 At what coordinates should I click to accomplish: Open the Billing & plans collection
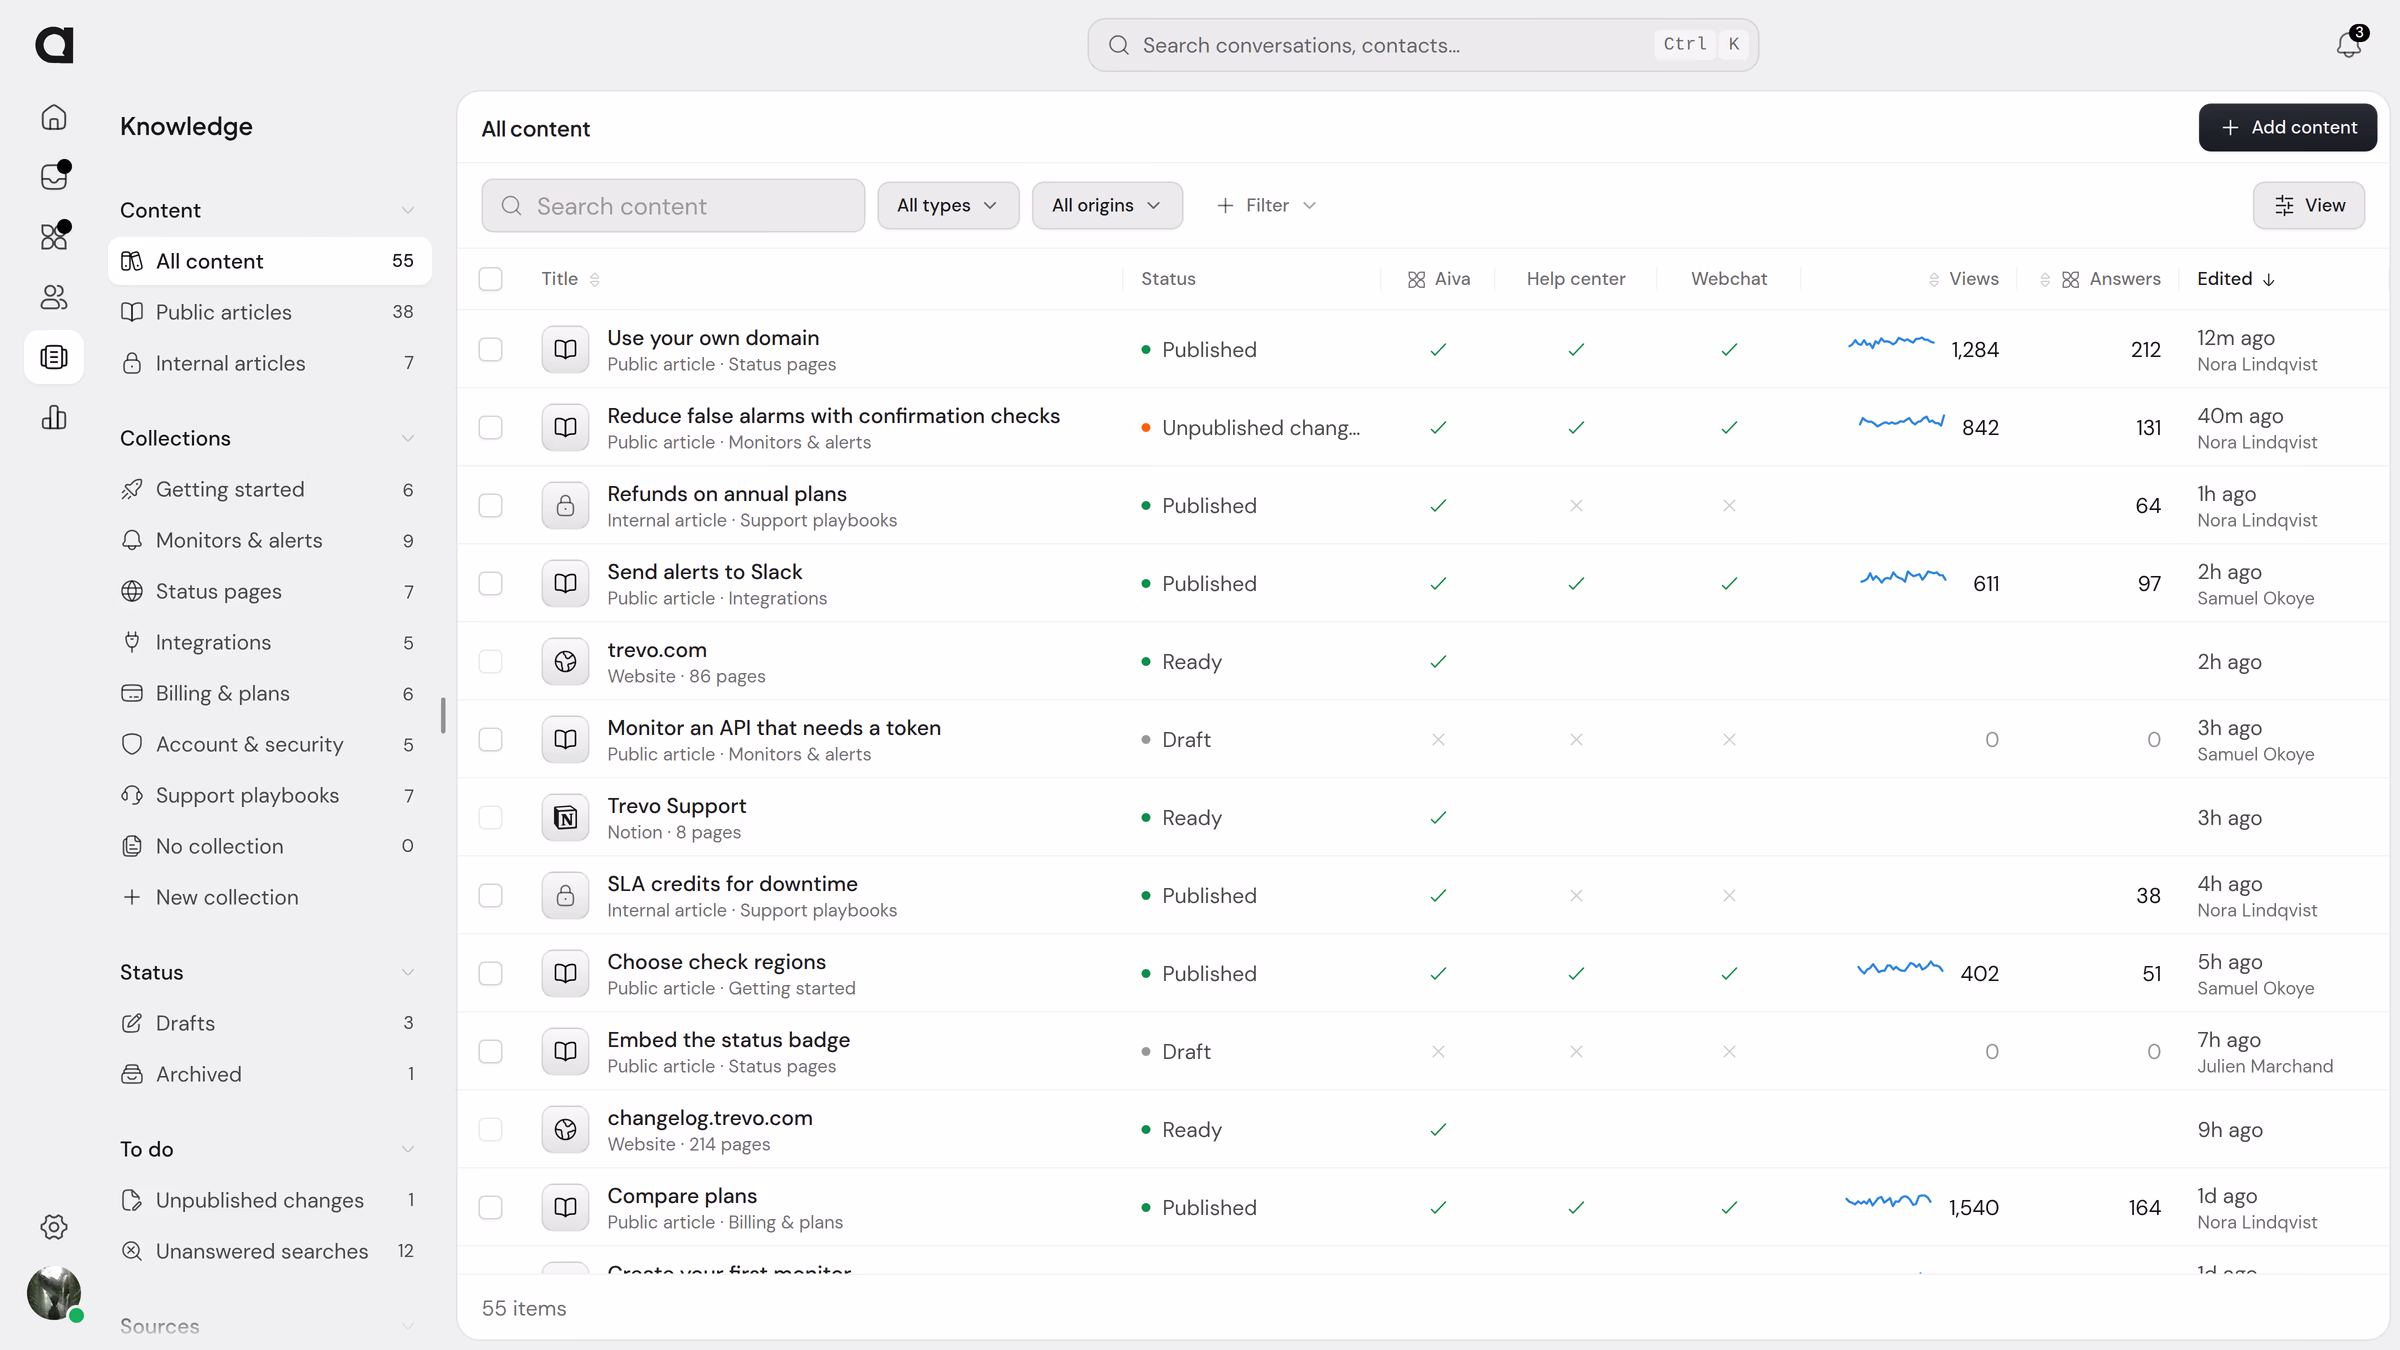point(270,693)
